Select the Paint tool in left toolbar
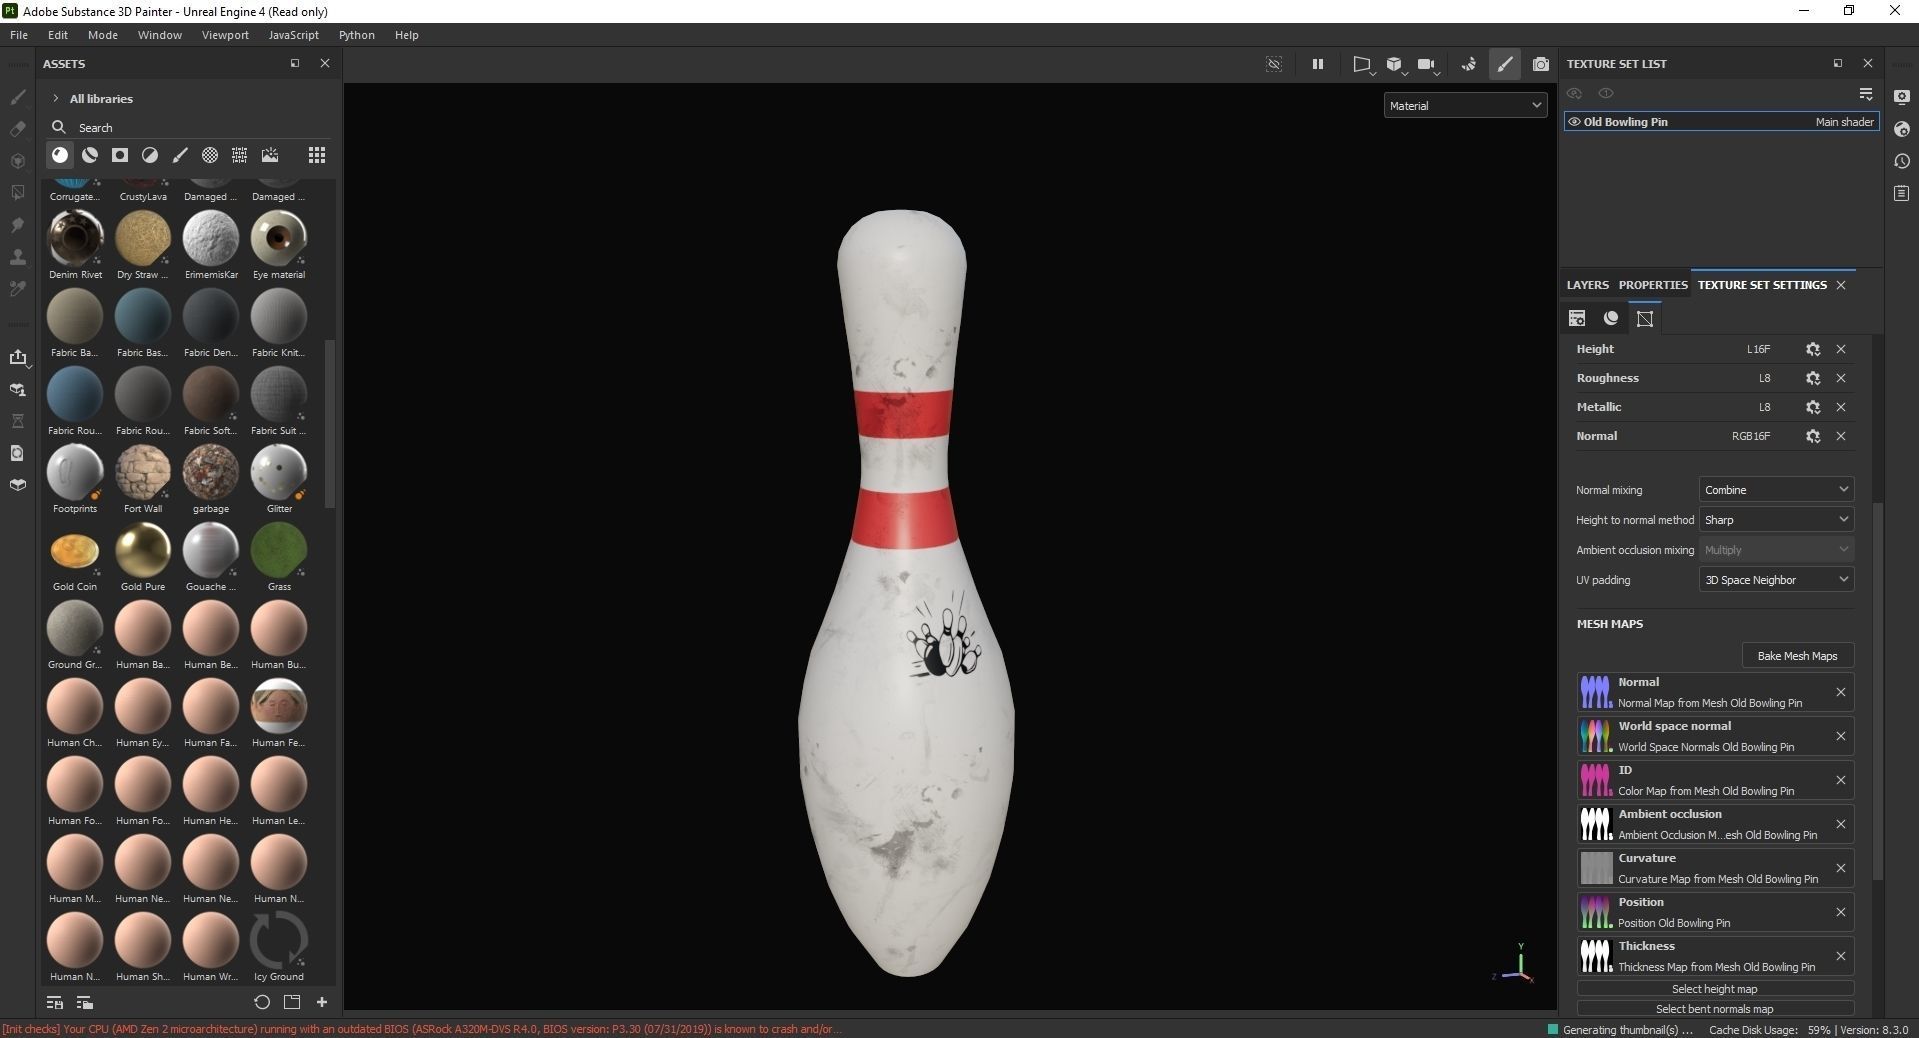Viewport: 1919px width, 1038px height. point(18,97)
